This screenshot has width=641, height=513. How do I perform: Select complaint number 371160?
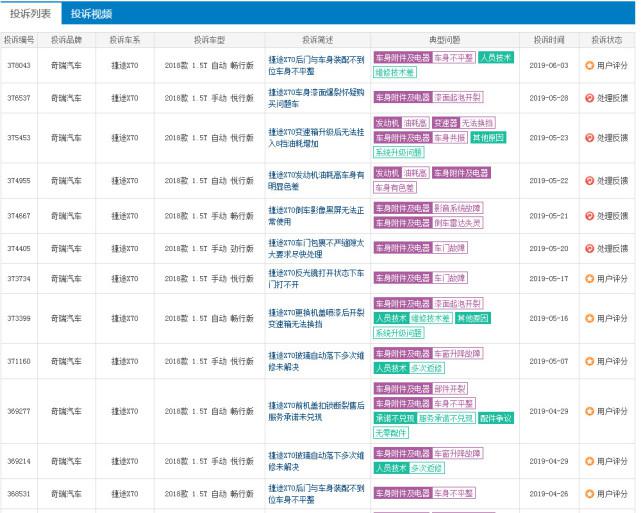pyautogui.click(x=19, y=361)
